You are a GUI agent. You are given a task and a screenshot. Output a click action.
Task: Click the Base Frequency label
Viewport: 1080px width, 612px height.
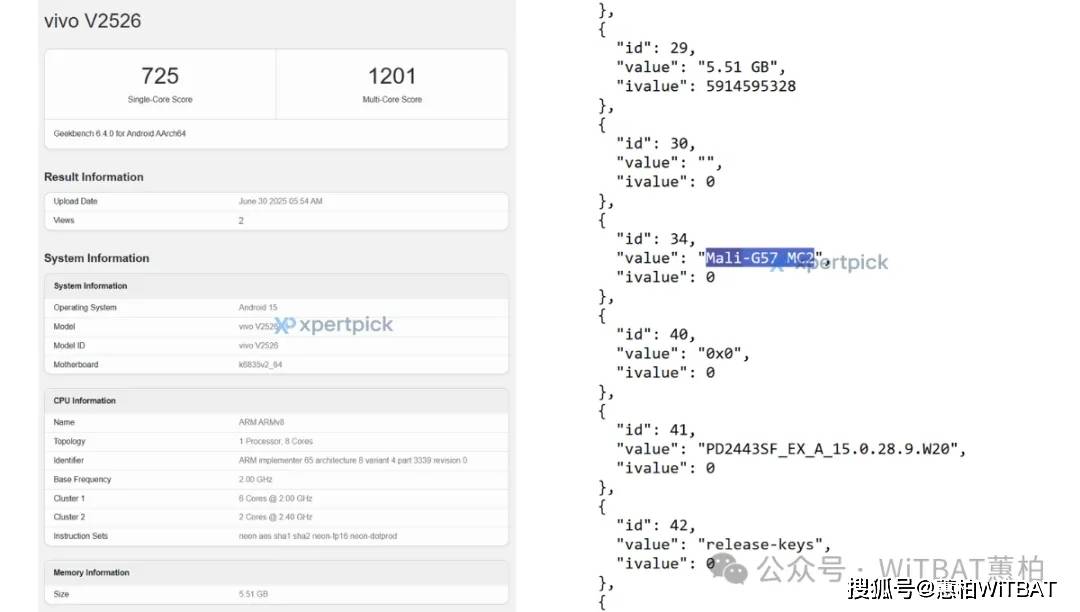point(82,480)
